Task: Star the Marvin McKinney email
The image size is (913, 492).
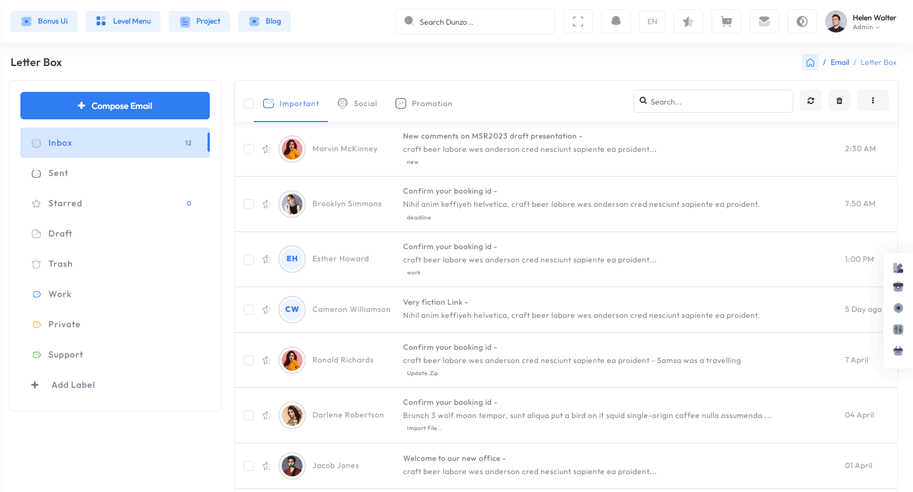Action: coord(266,149)
